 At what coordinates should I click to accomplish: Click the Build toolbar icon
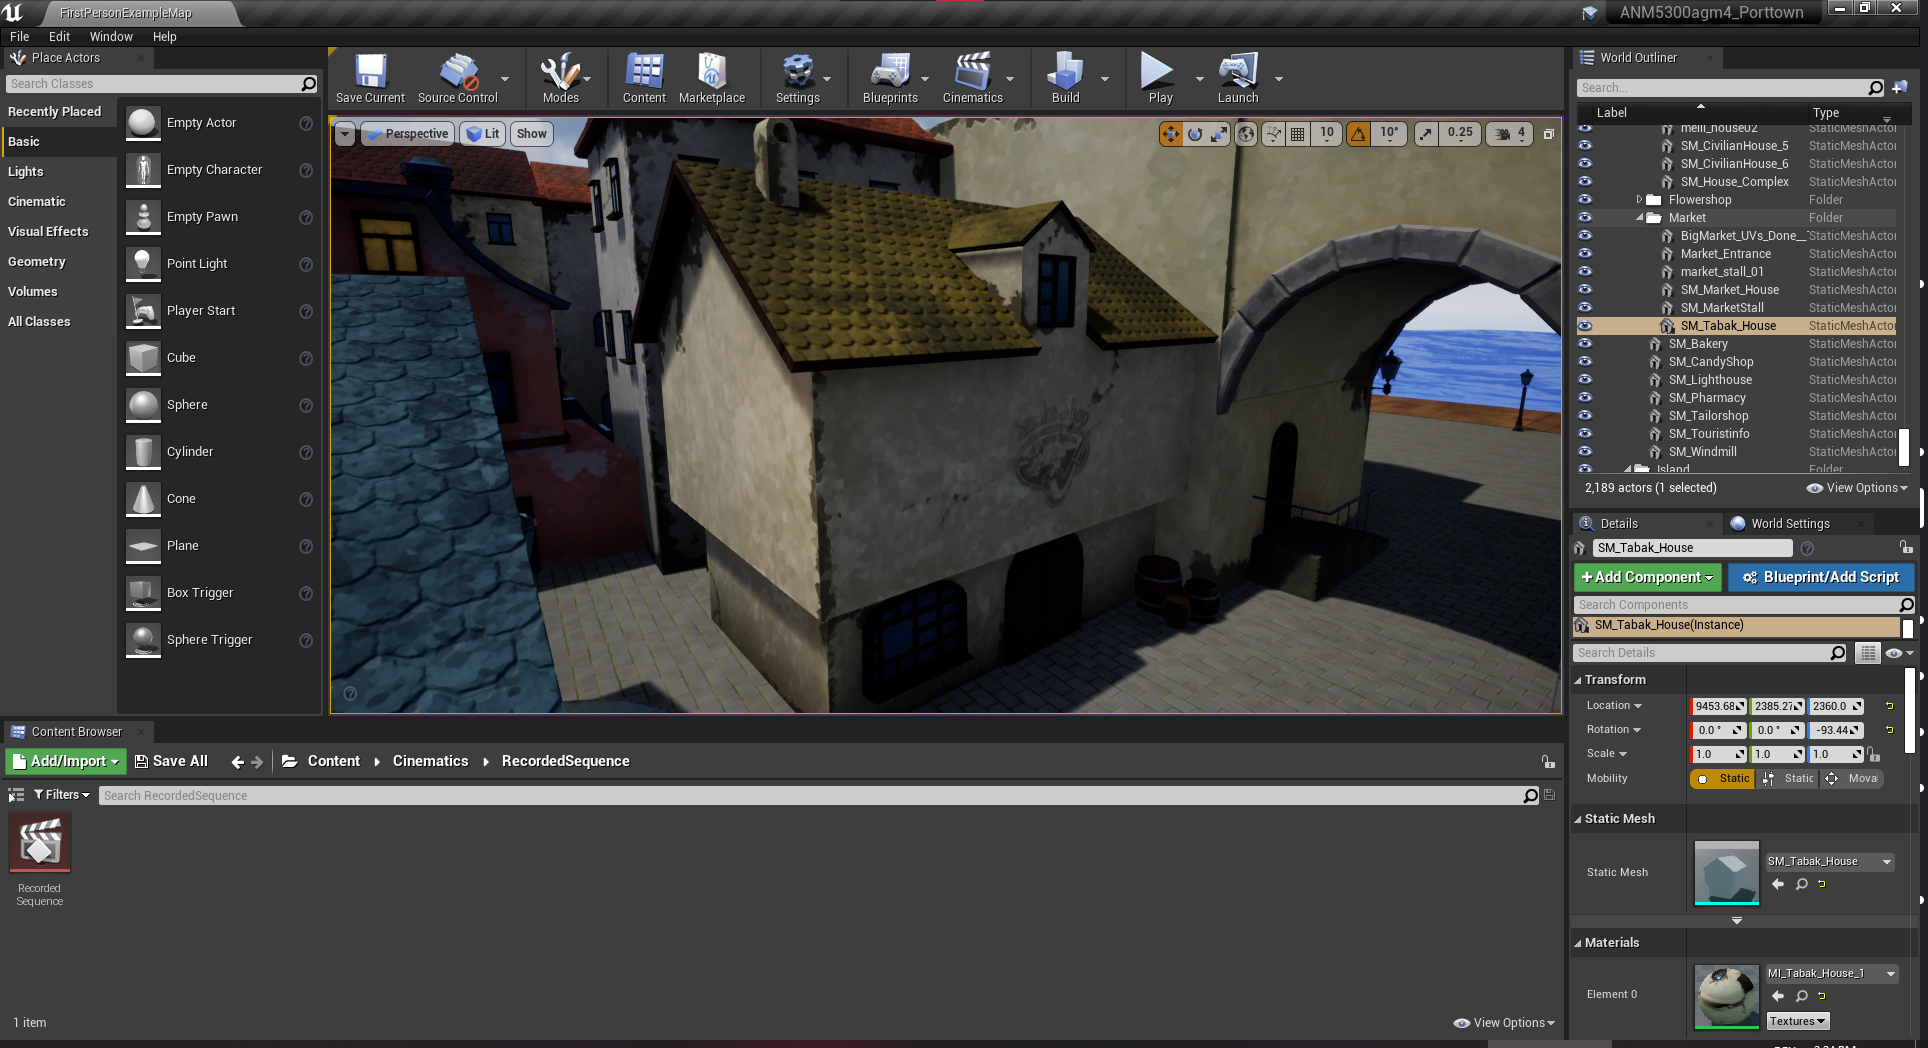[x=1065, y=78]
